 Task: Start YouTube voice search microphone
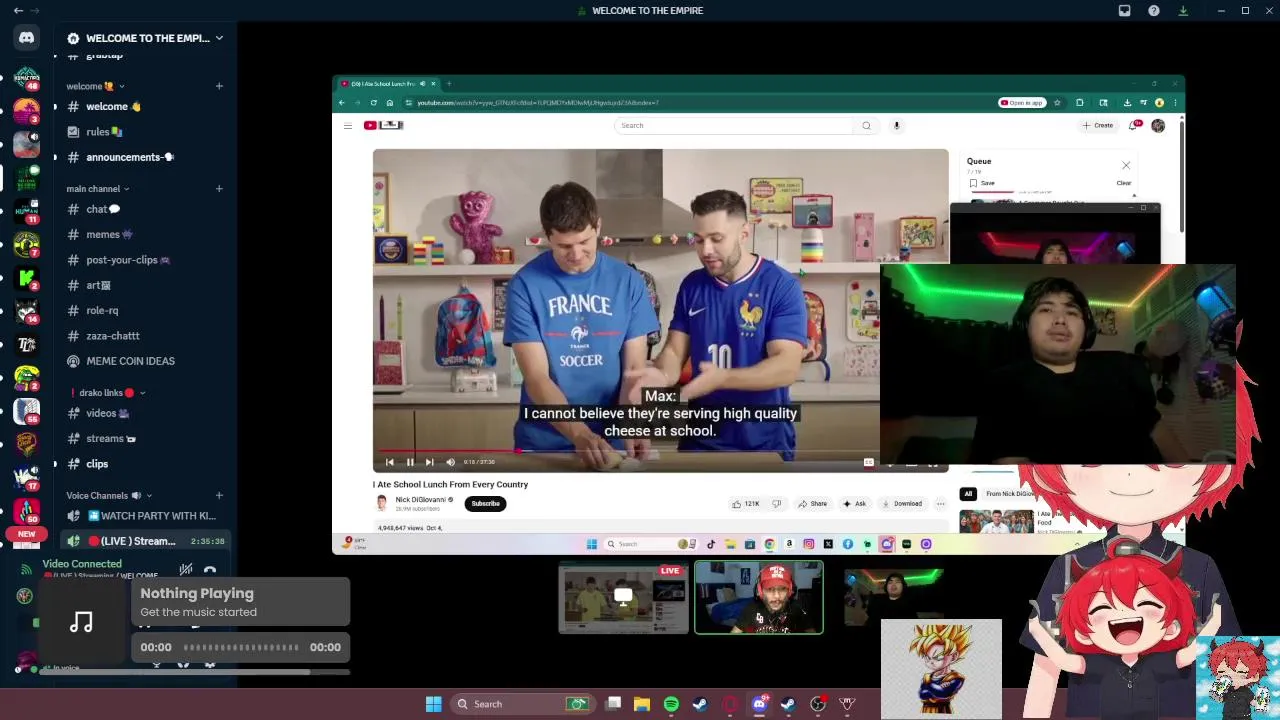point(897,126)
